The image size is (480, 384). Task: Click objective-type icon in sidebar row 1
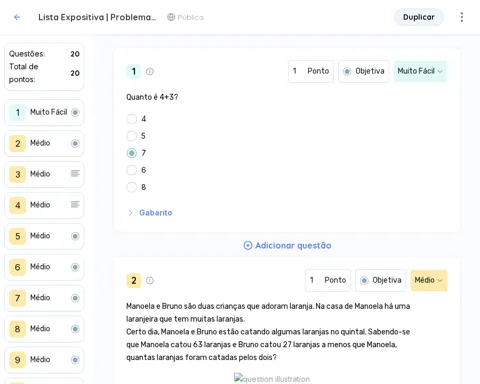[x=75, y=112]
